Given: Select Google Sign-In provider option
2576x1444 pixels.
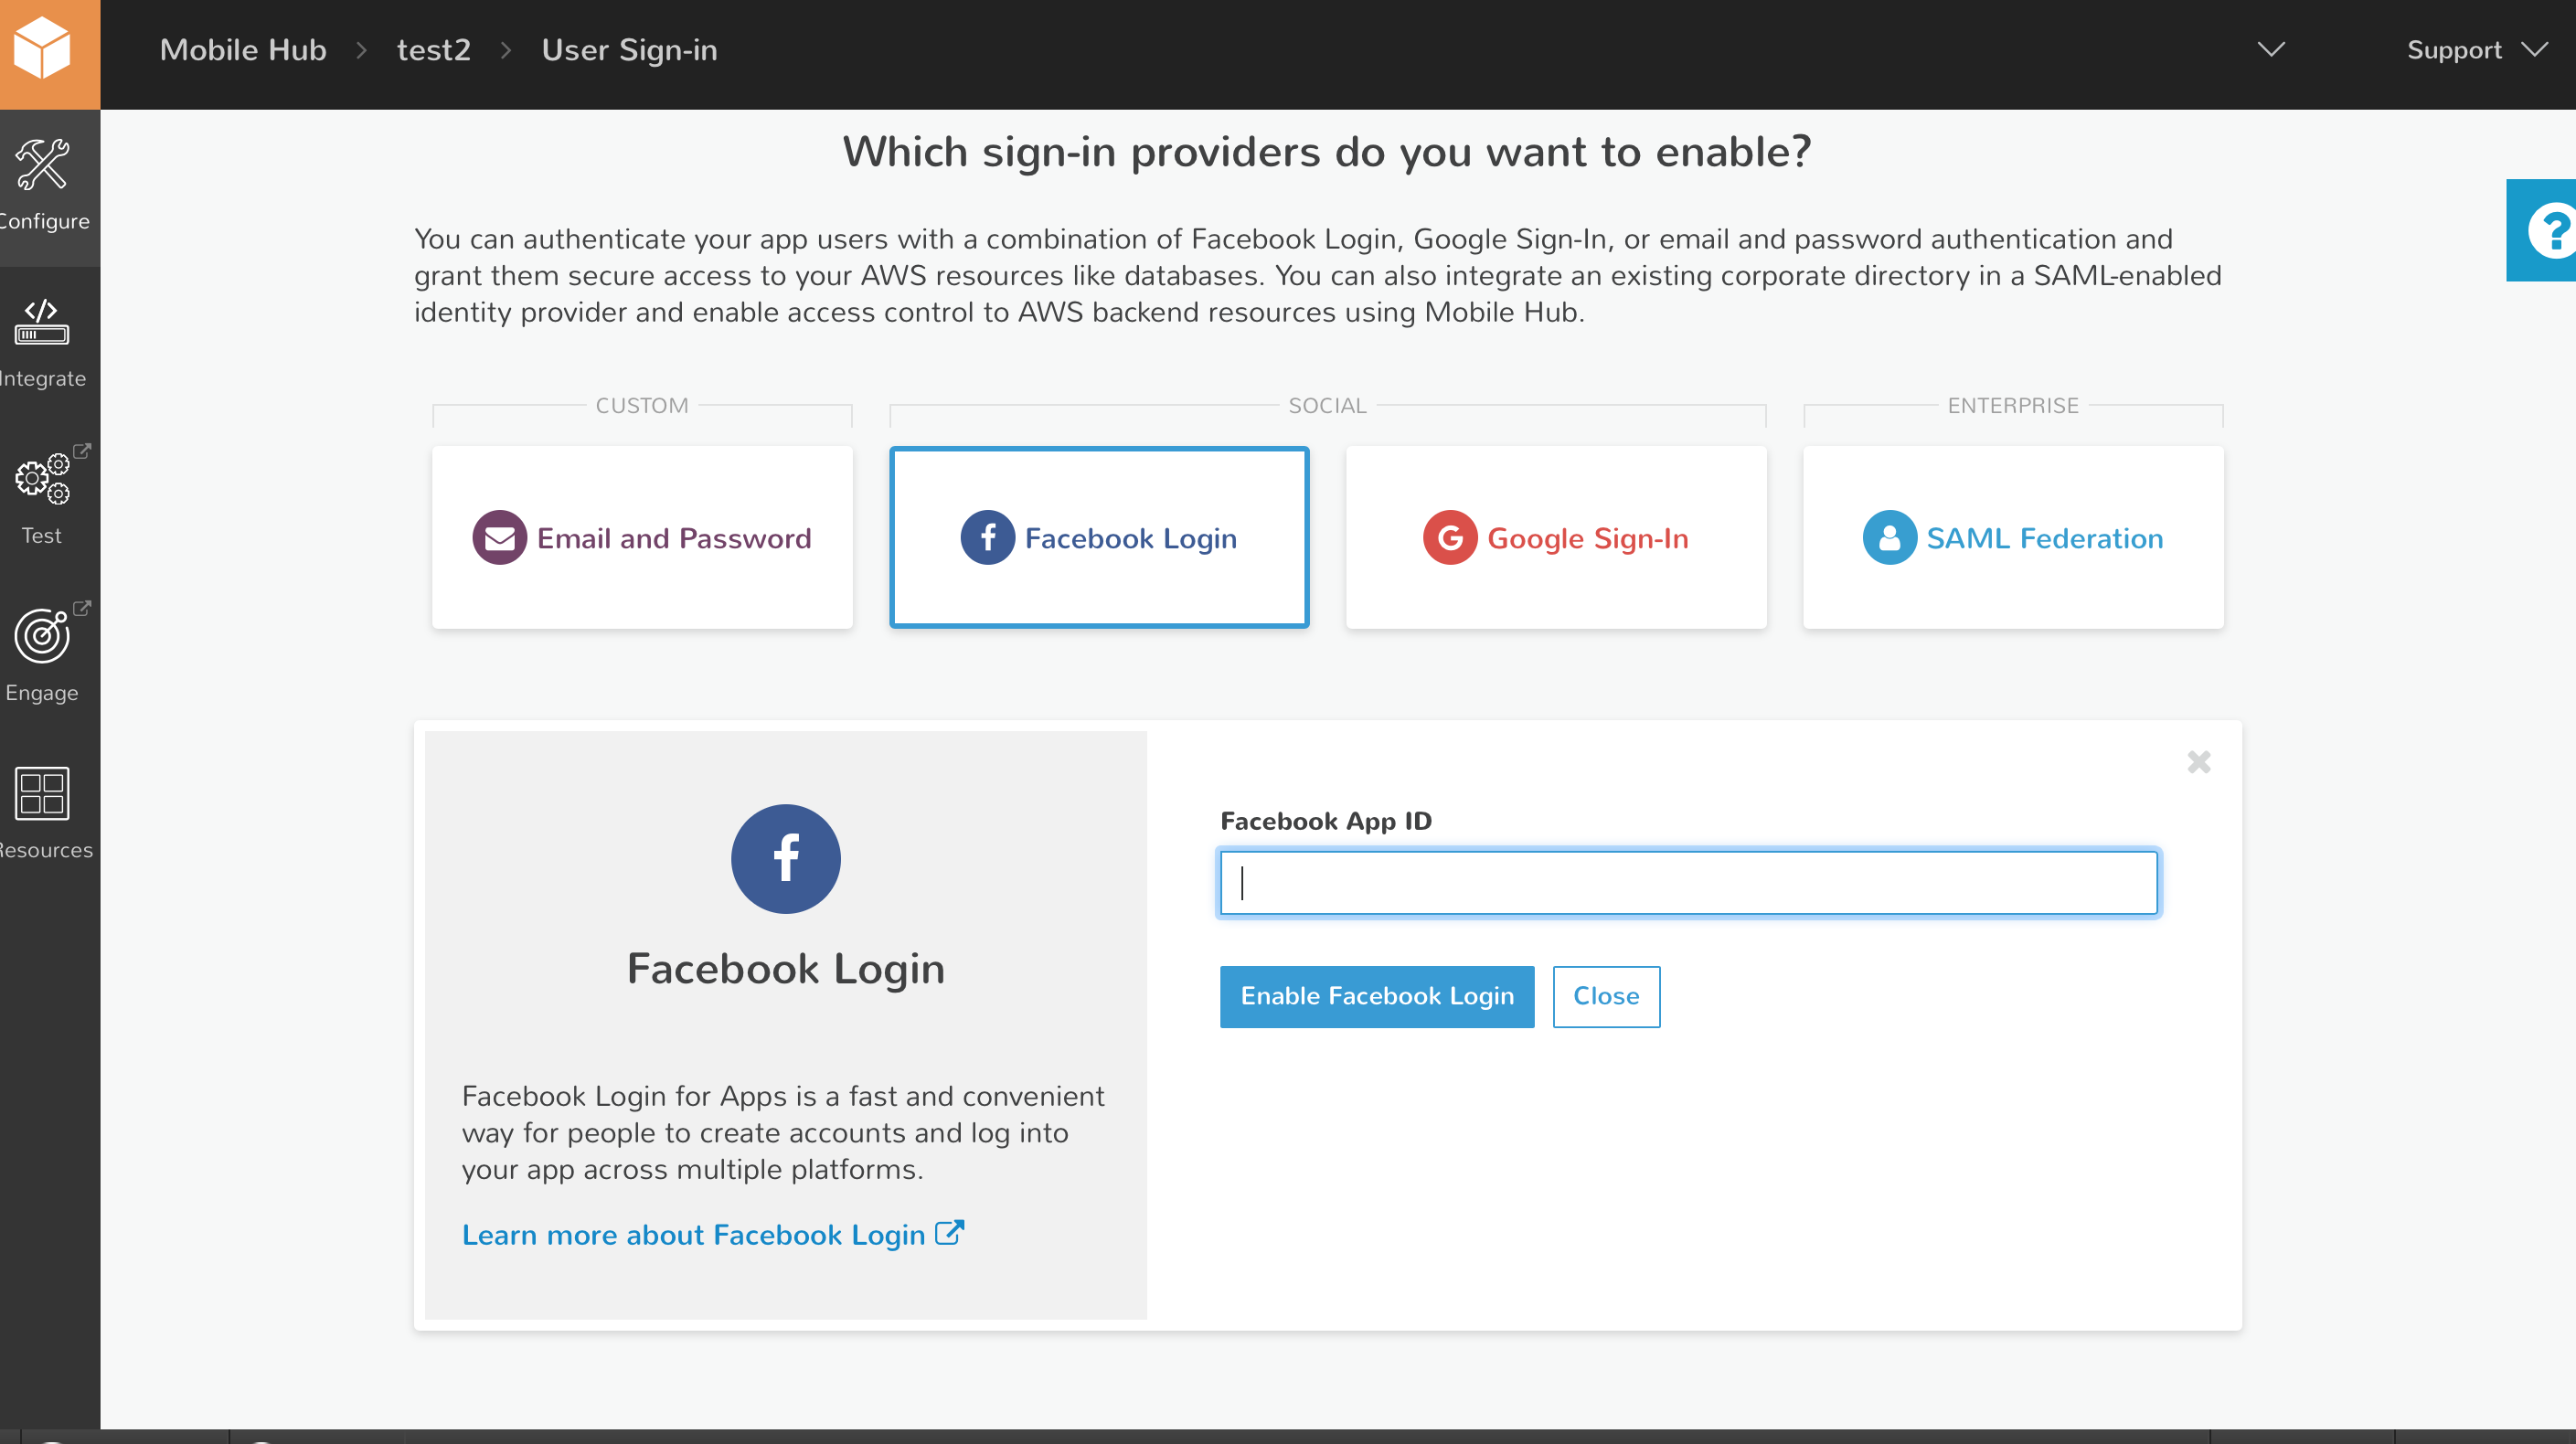Looking at the screenshot, I should tap(1555, 536).
